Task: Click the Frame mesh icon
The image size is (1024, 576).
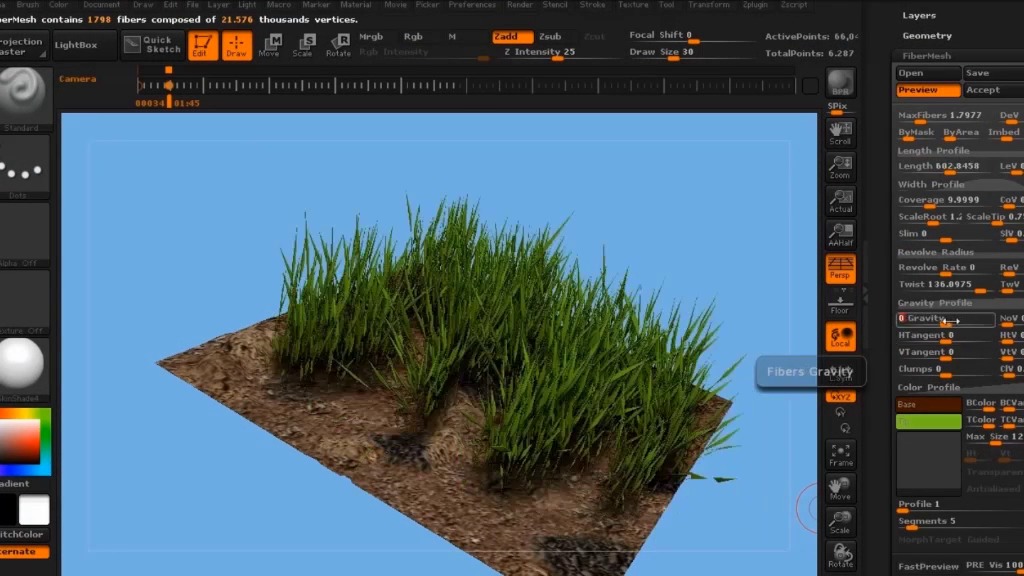Action: pyautogui.click(x=840, y=455)
